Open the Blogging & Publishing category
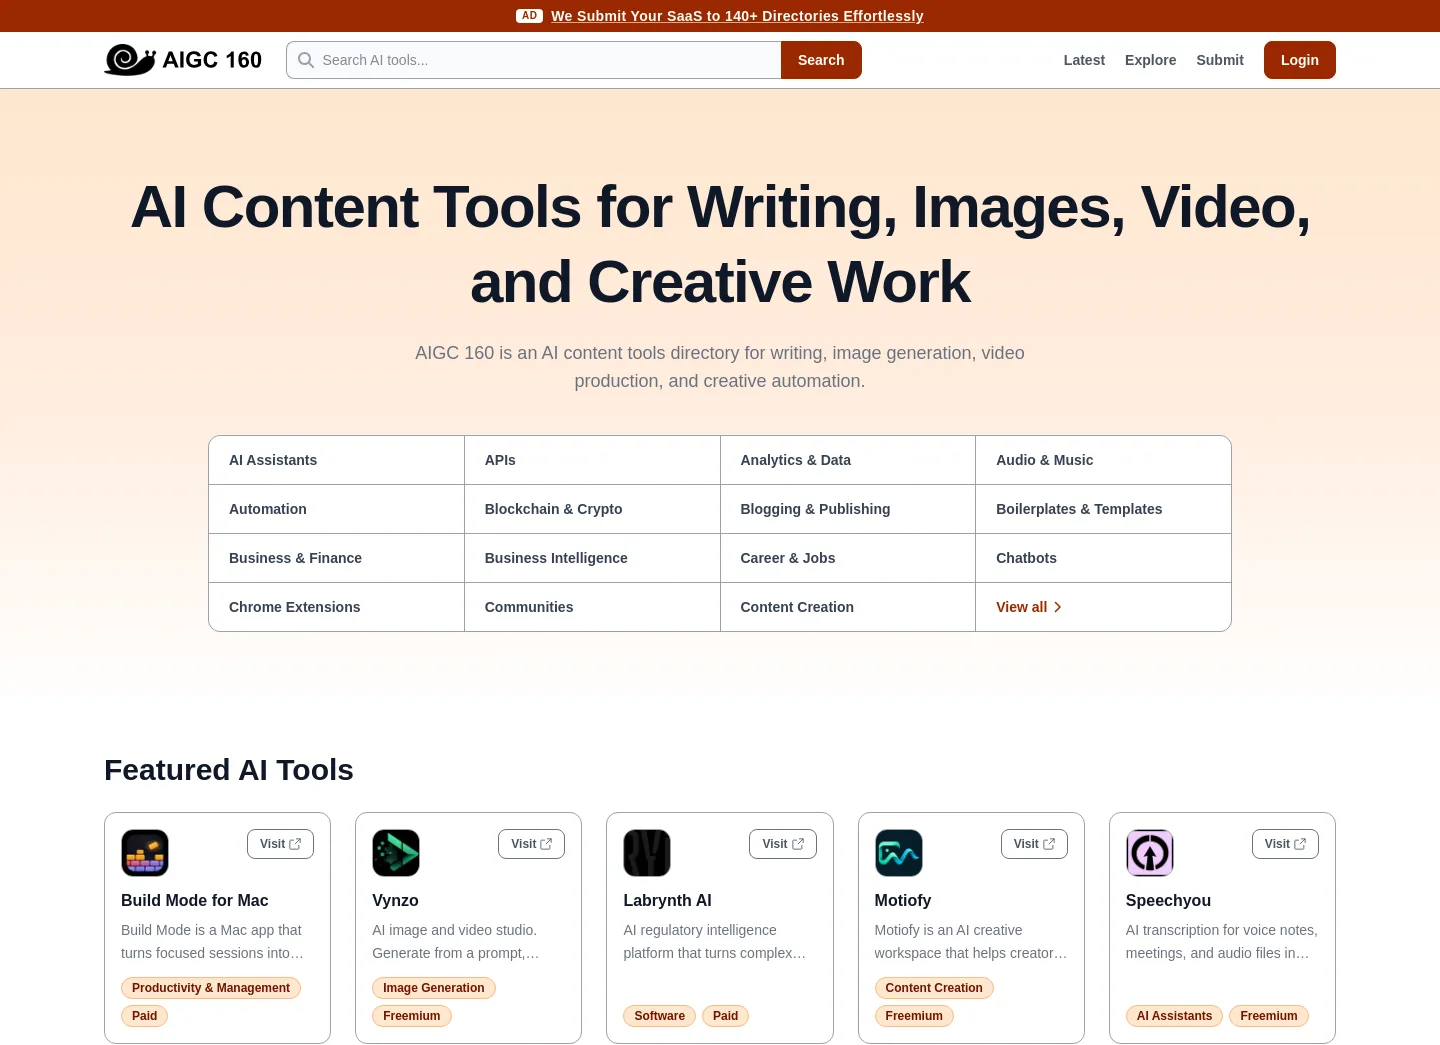The height and width of the screenshot is (1045, 1440). point(848,509)
